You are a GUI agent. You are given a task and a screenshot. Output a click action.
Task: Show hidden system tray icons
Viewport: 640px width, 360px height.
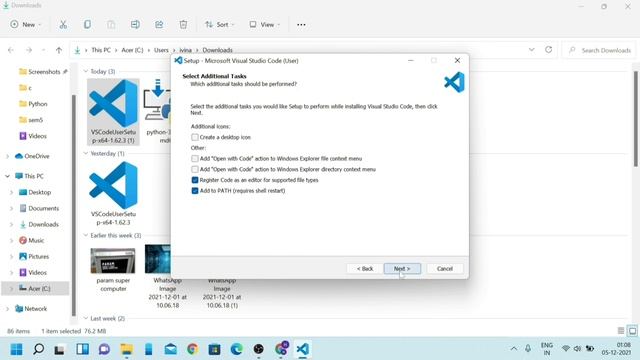tap(514, 349)
